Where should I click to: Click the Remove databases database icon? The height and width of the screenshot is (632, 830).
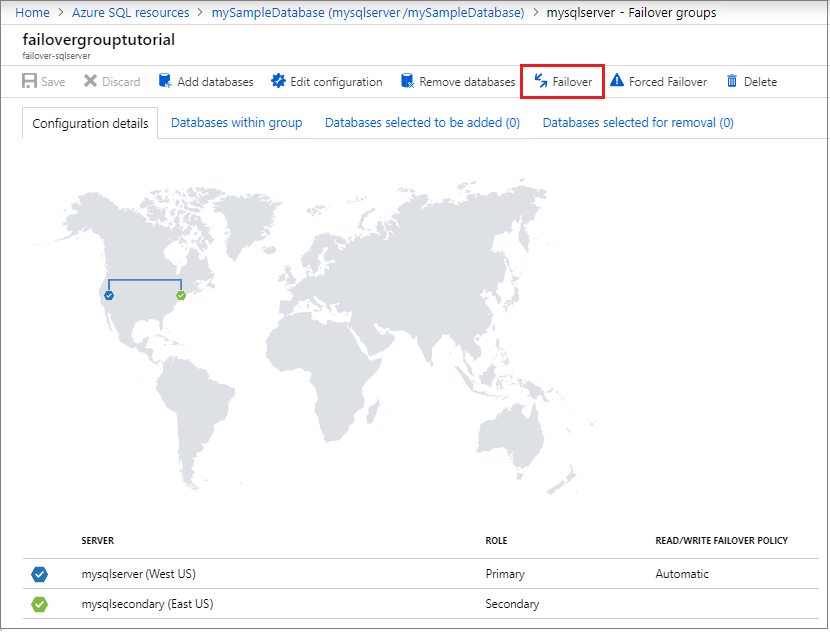click(406, 81)
